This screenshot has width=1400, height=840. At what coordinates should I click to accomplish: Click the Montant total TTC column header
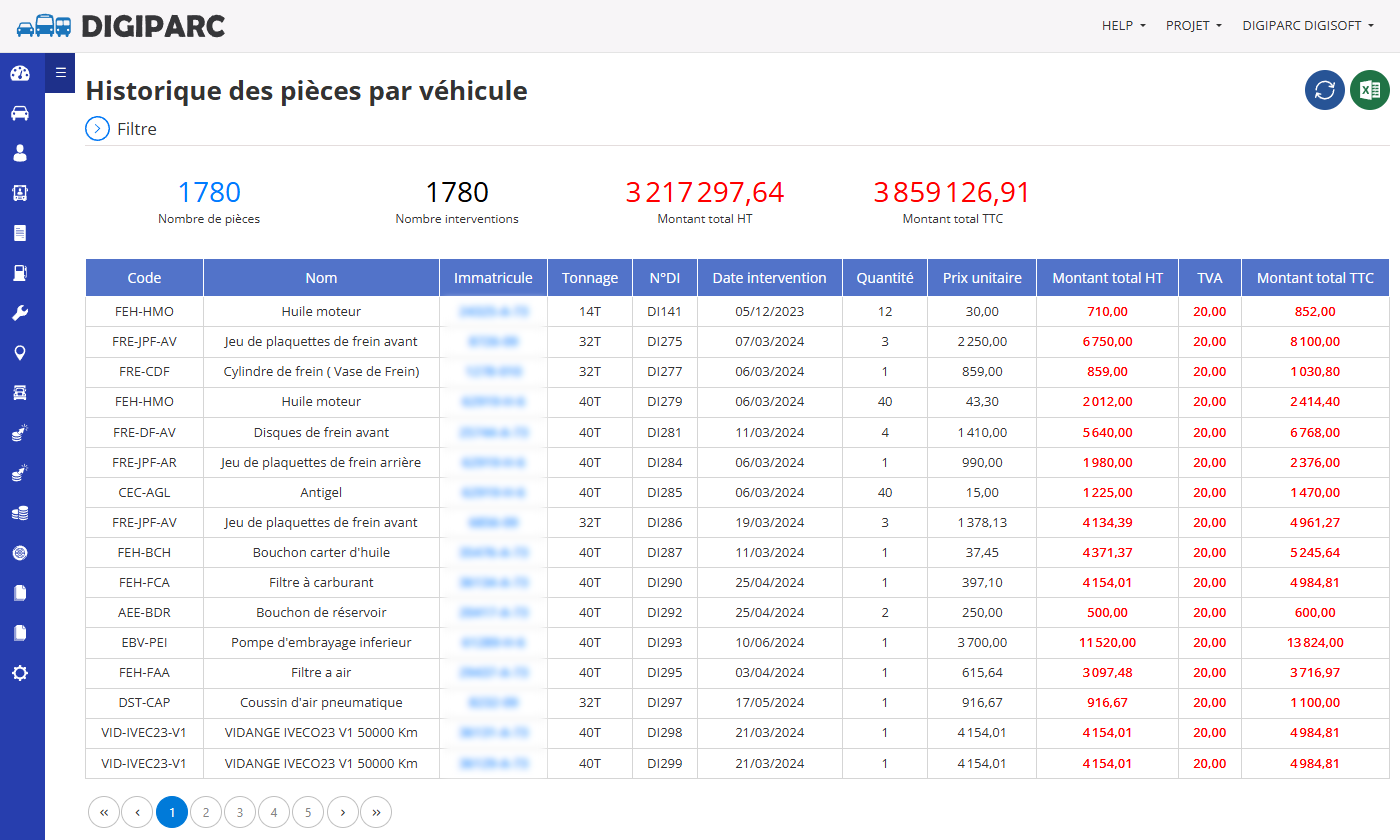click(1315, 278)
